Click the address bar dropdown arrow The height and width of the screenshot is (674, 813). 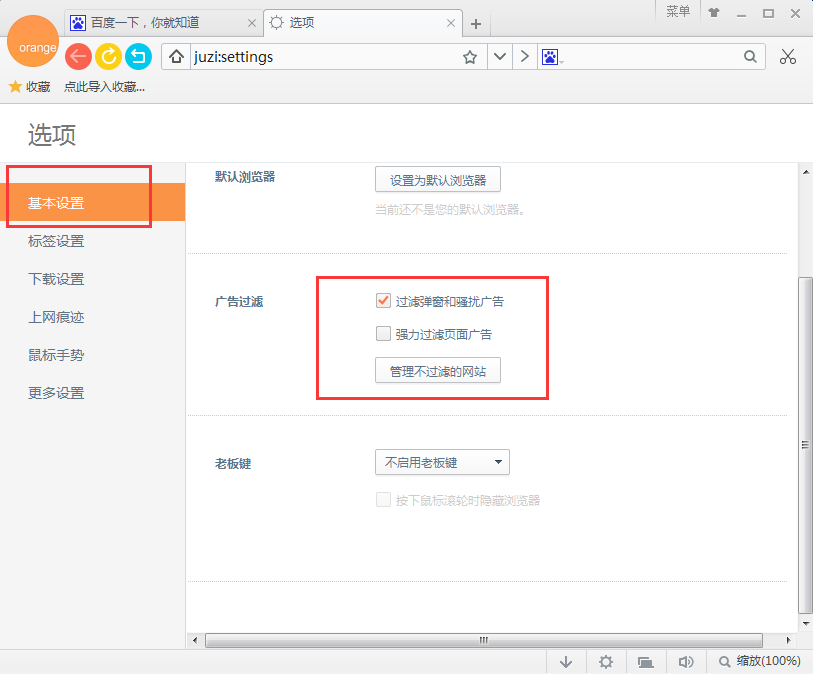tap(499, 57)
